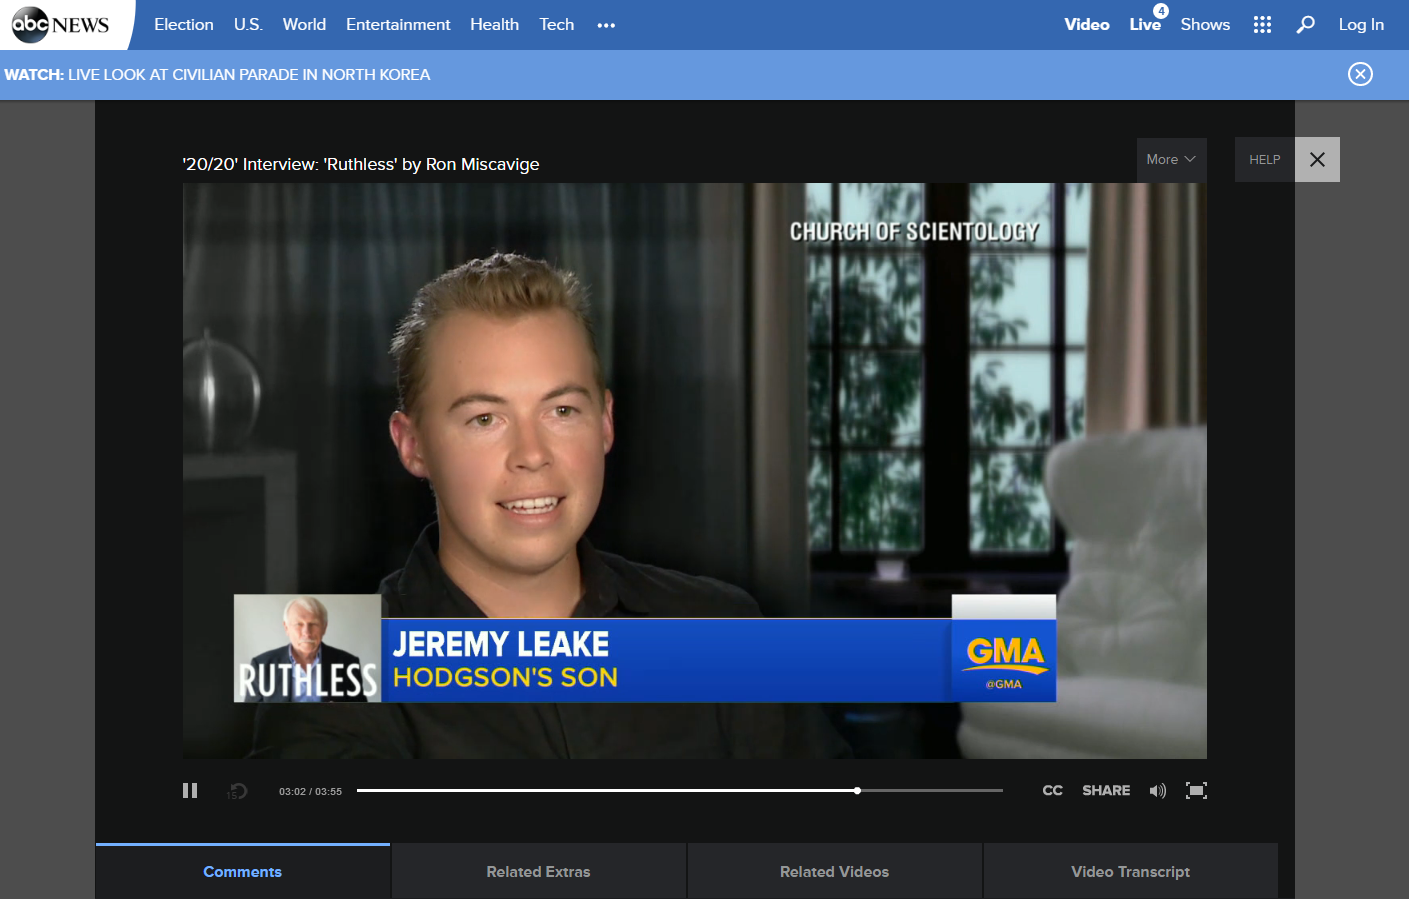Dismiss the North Korea live banner
The image size is (1409, 899).
tap(1360, 74)
